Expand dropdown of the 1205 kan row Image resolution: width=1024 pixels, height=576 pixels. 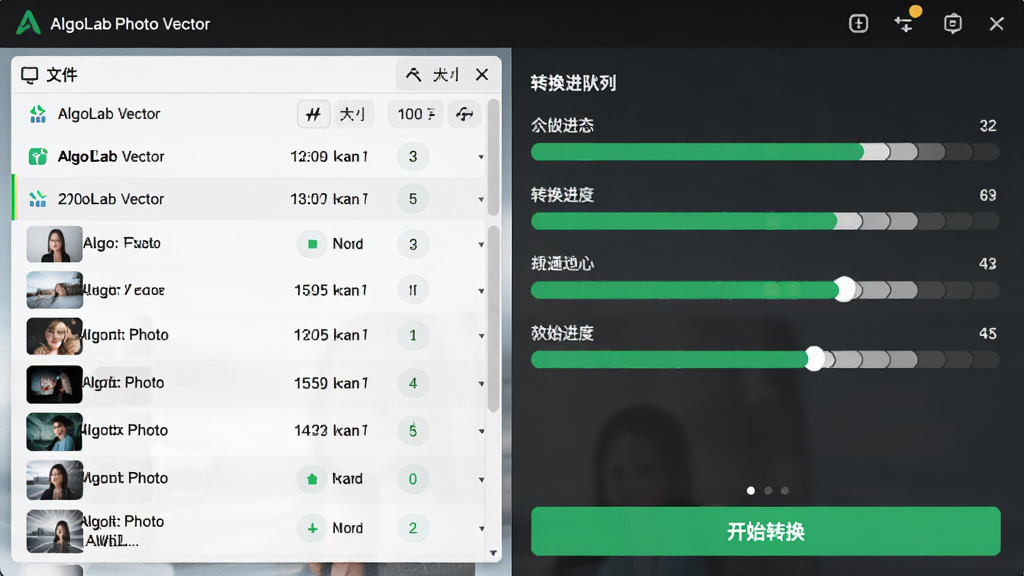pyautogui.click(x=481, y=336)
